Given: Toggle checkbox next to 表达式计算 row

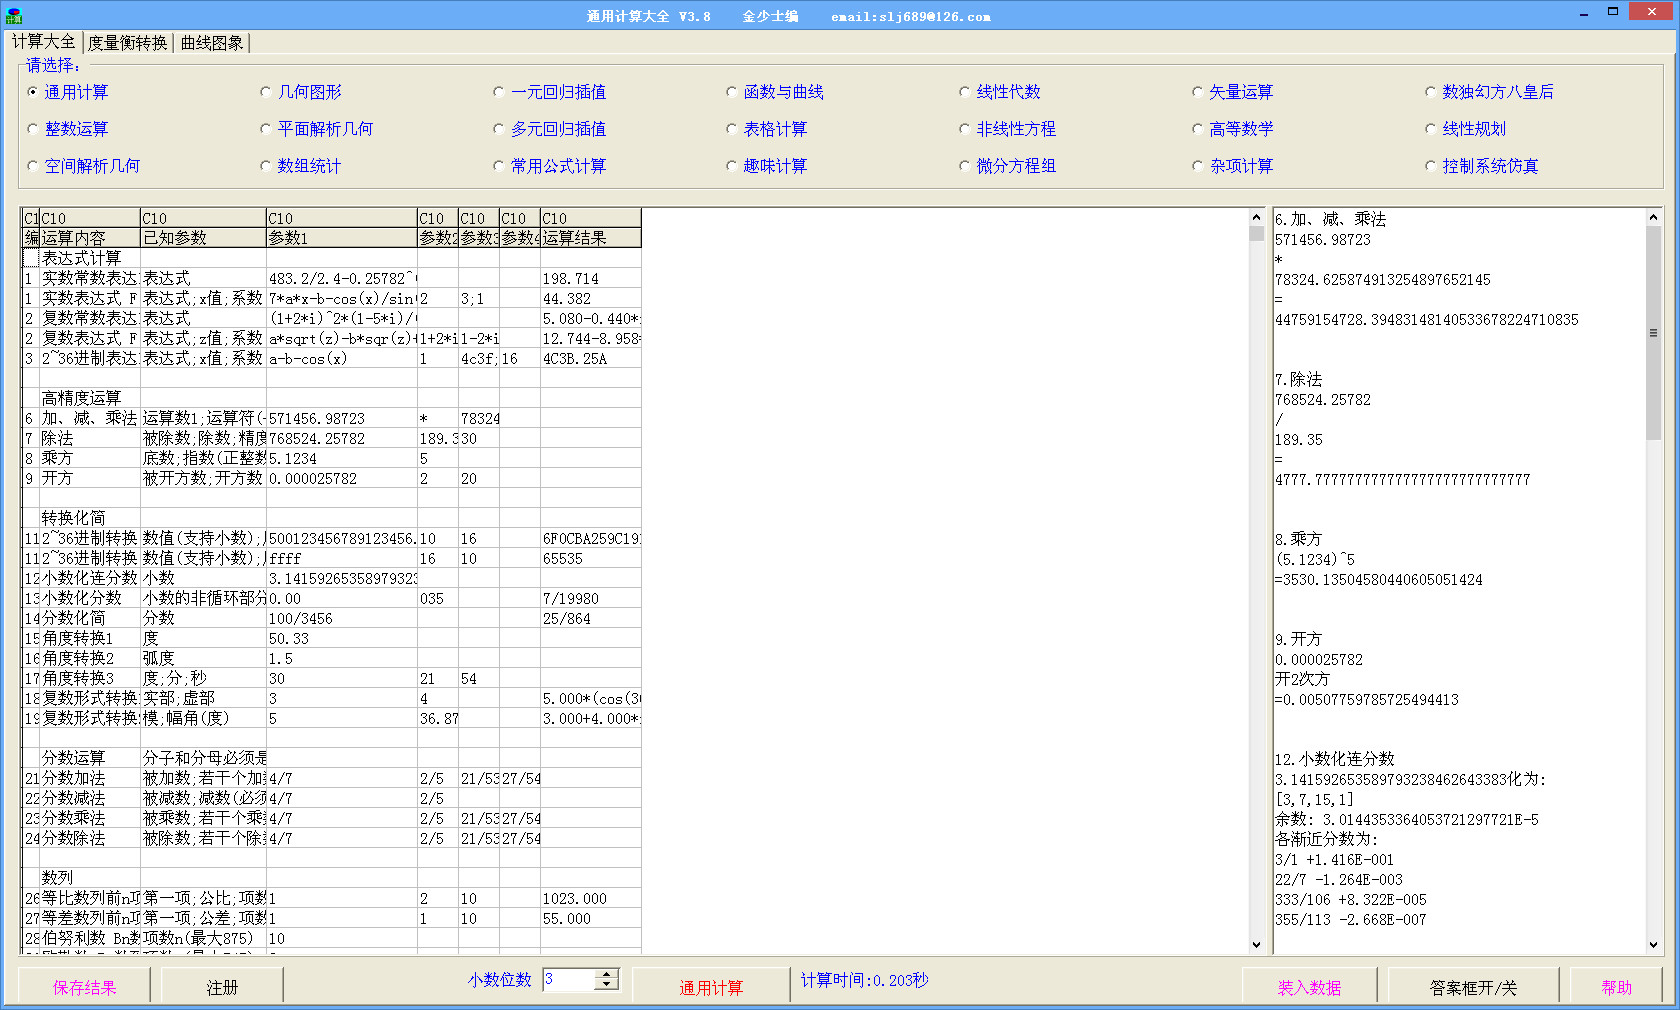Looking at the screenshot, I should coord(31,258).
